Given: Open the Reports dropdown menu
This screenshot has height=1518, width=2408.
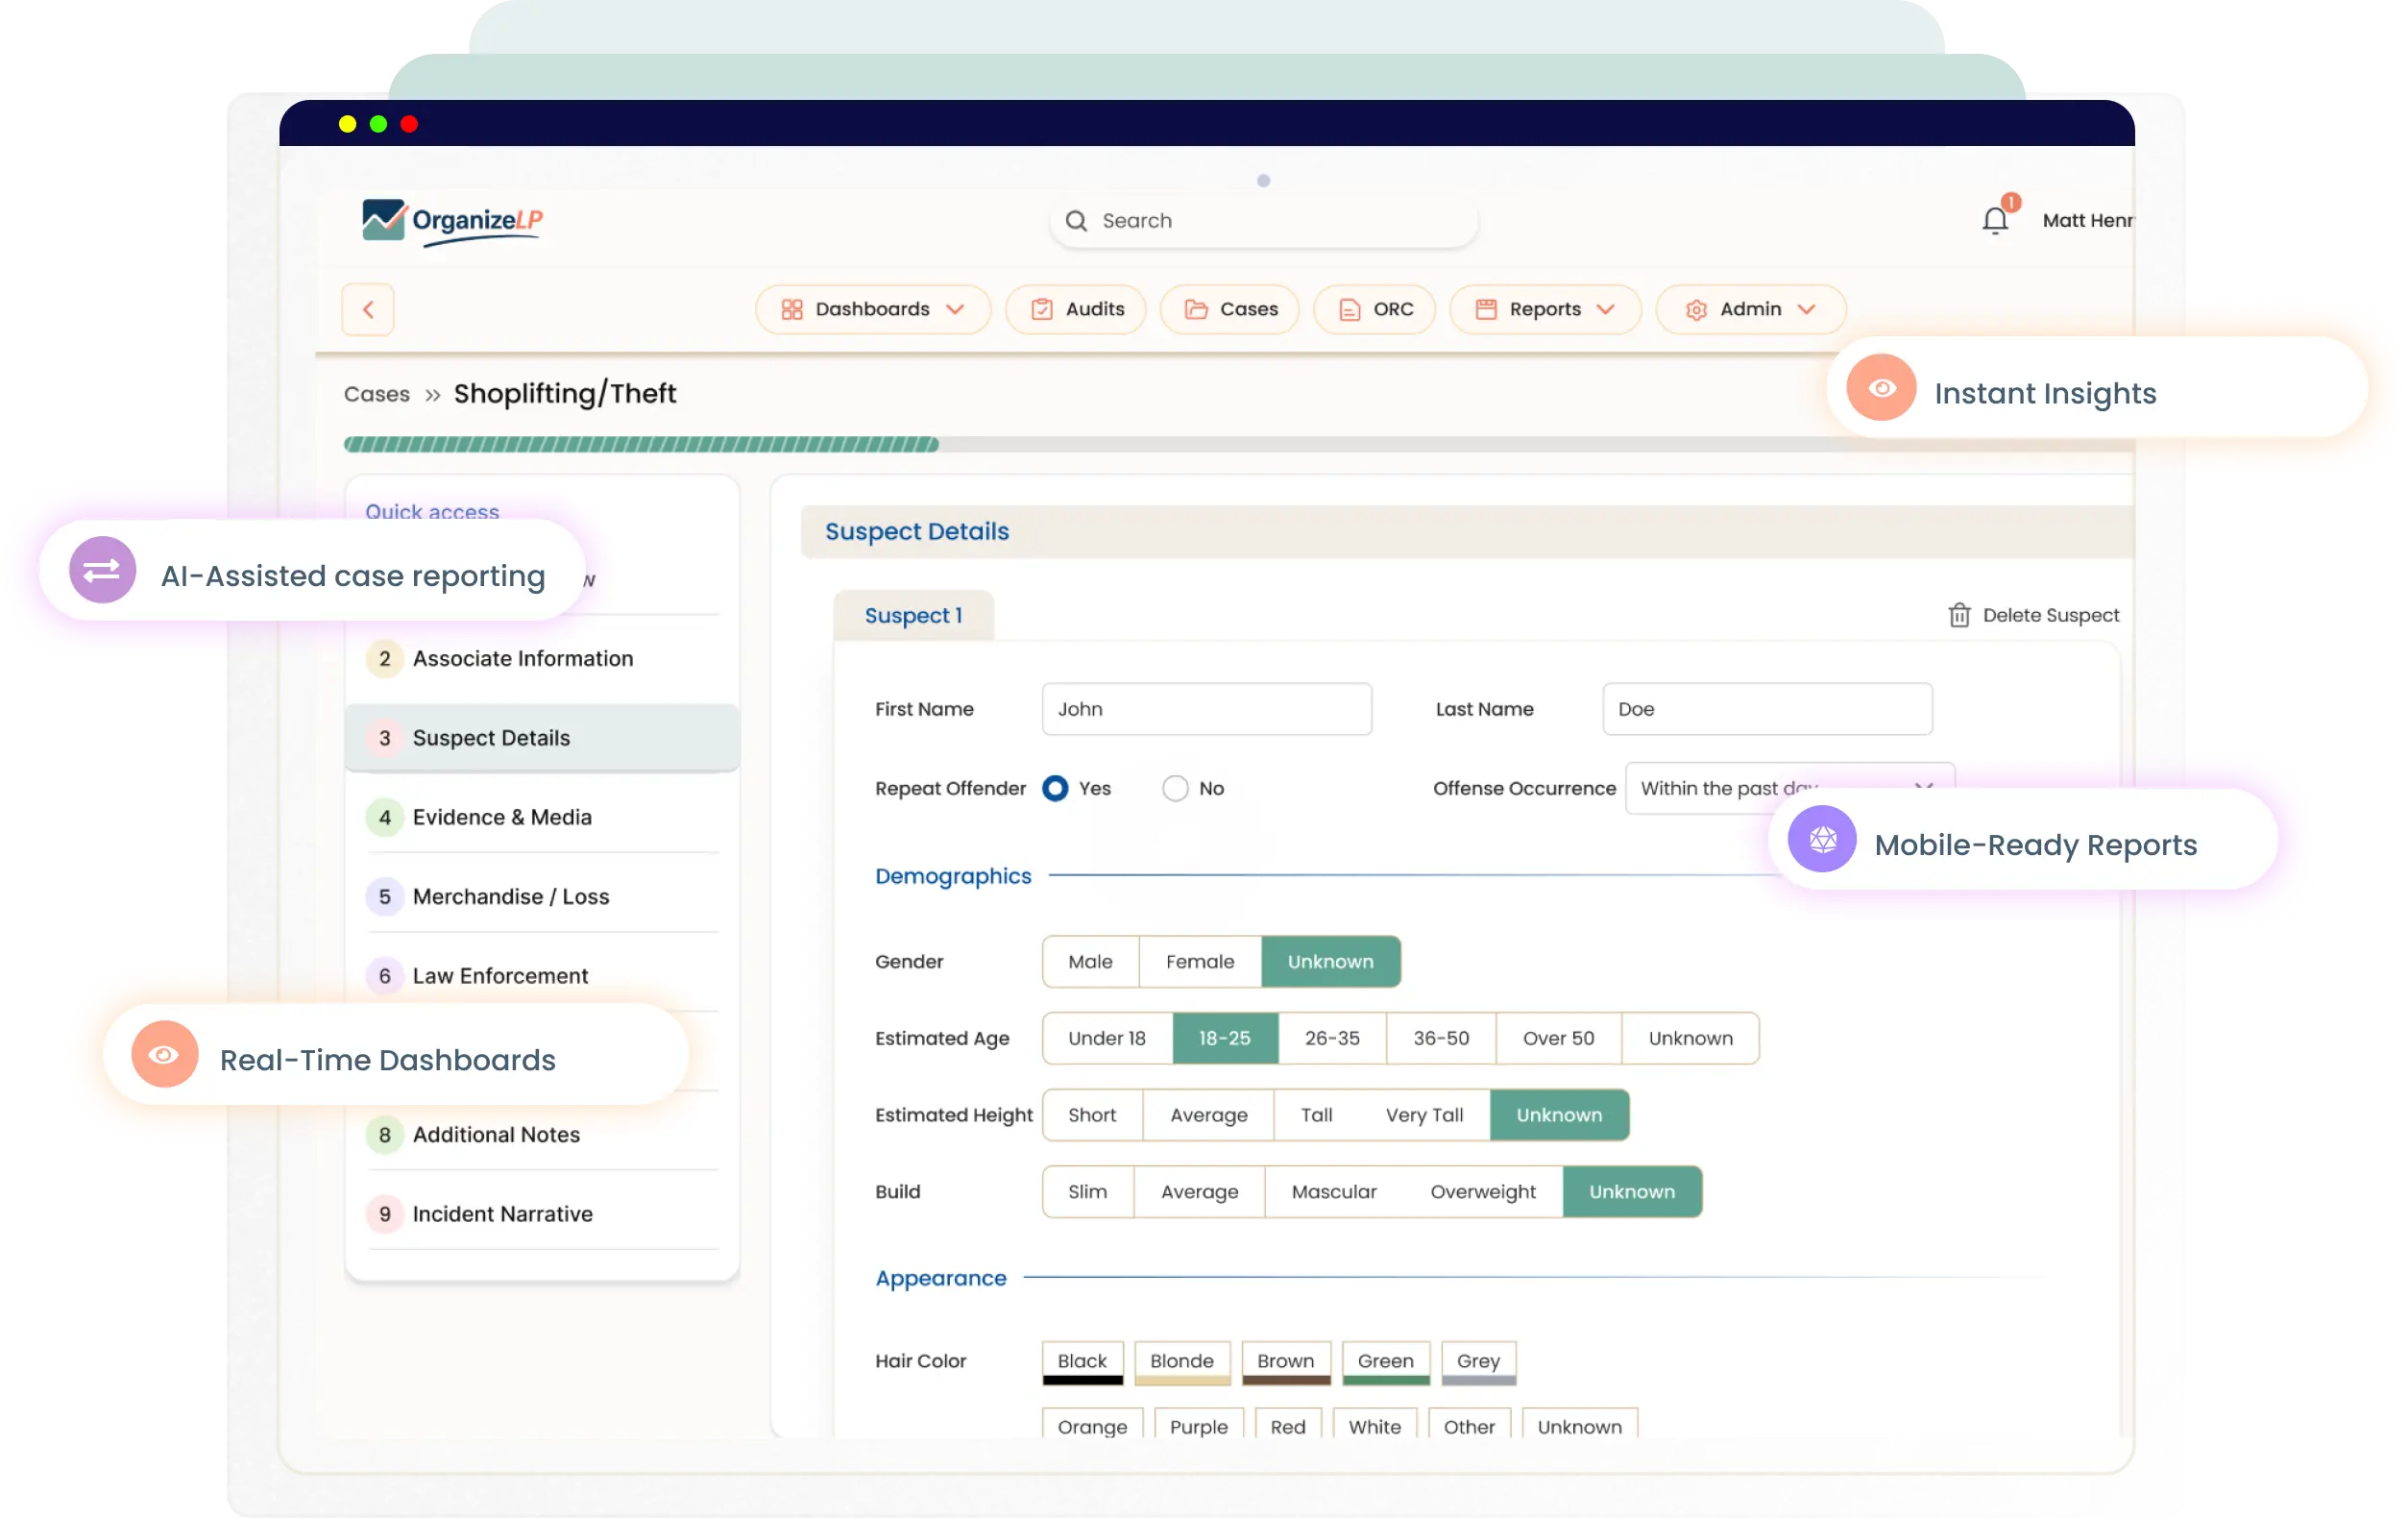Looking at the screenshot, I should [1544, 309].
